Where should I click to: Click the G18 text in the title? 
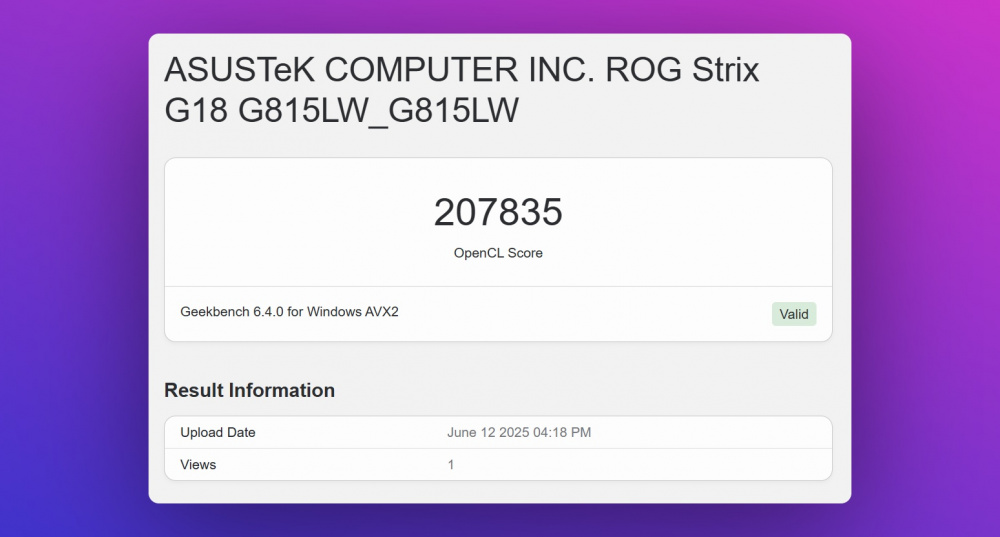coord(196,110)
